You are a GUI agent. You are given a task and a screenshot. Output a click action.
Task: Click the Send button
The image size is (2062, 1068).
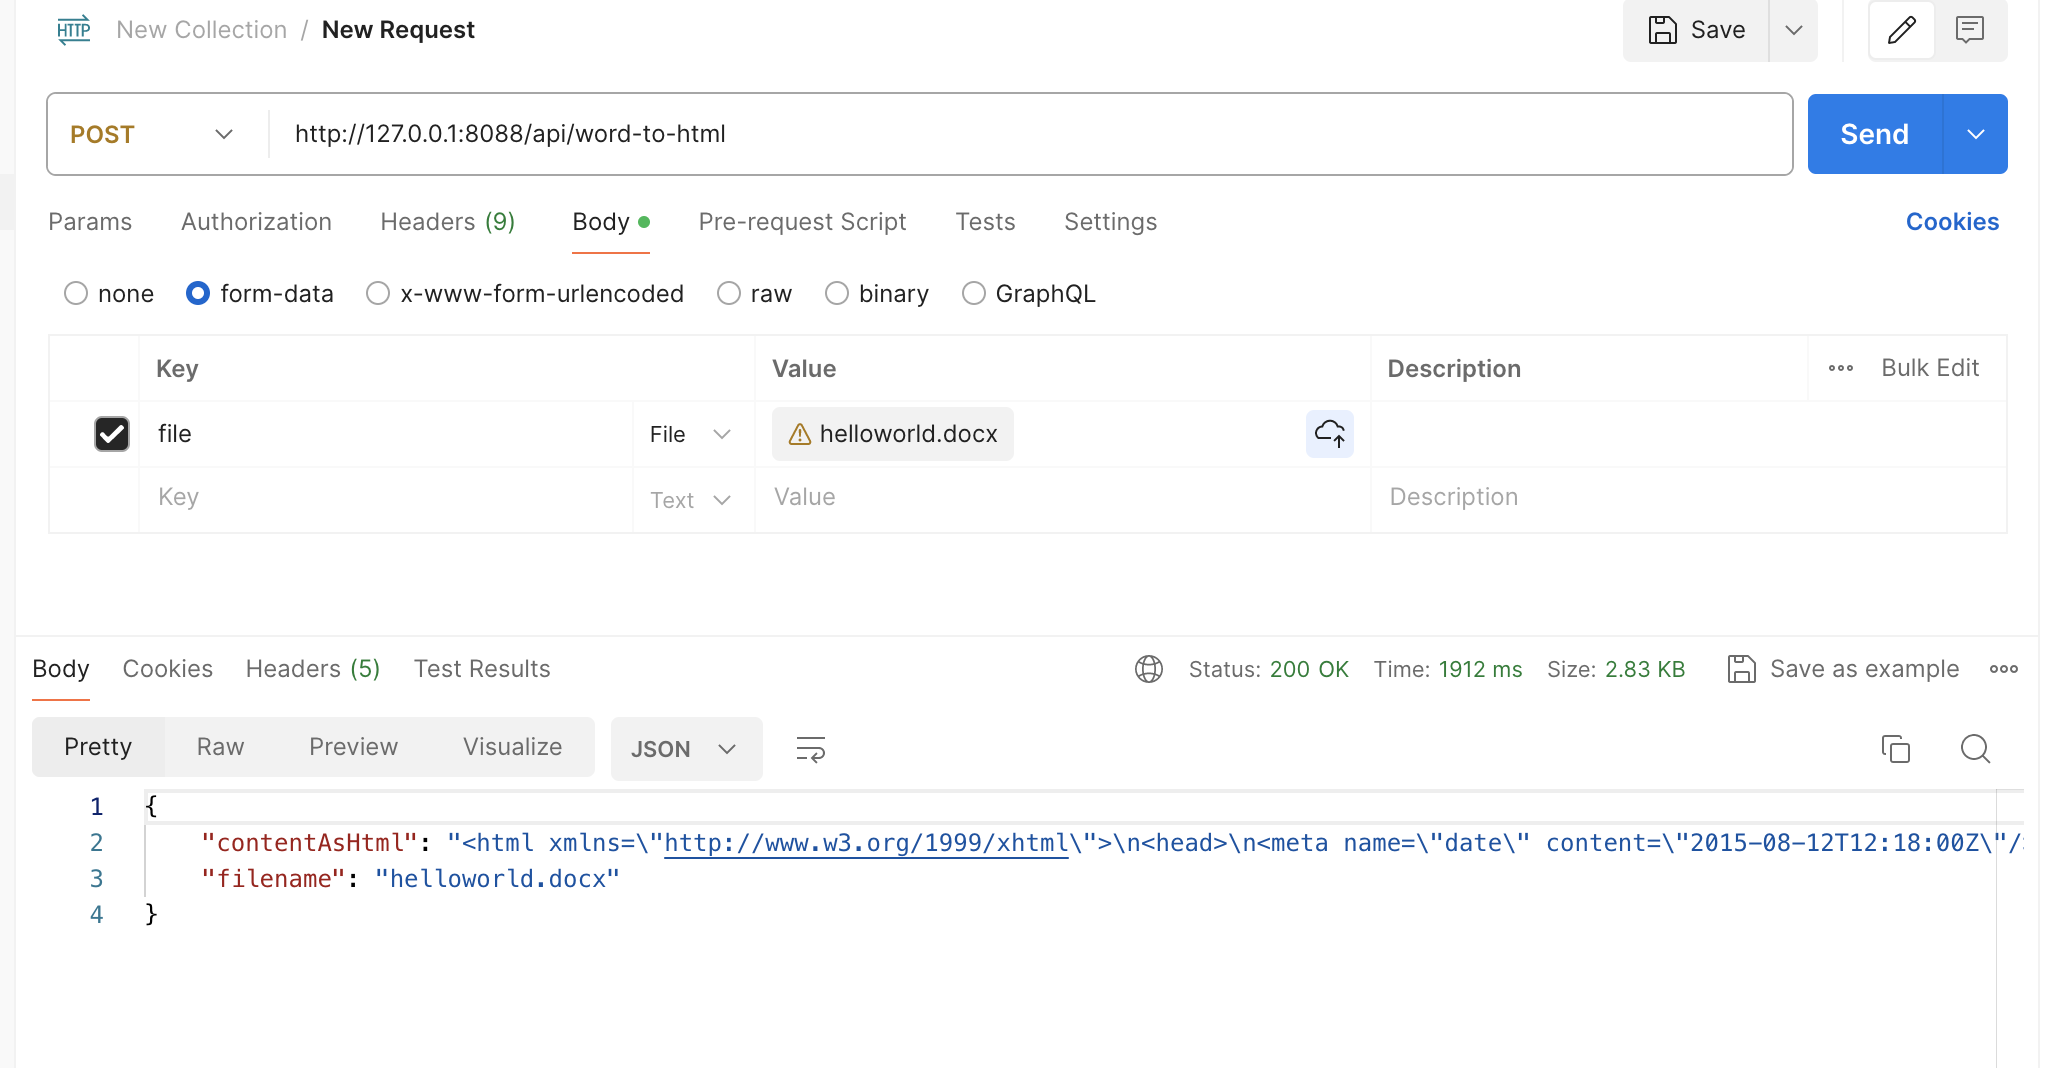pos(1874,133)
